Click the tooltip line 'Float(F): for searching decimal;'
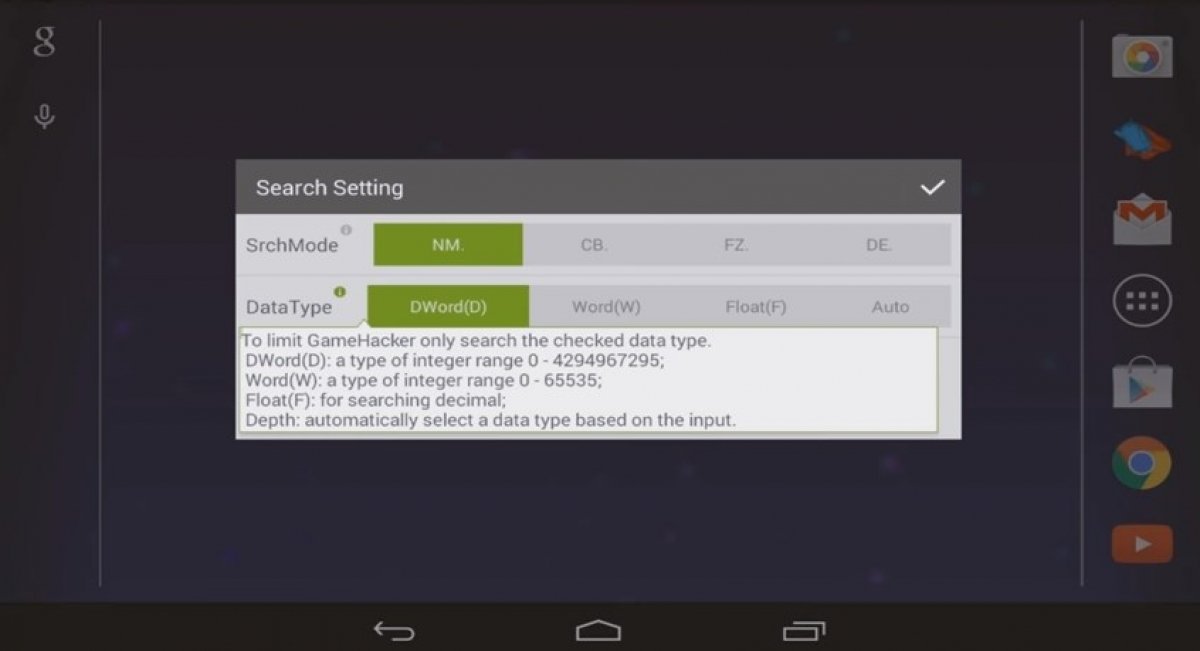The image size is (1200, 651). click(375, 401)
